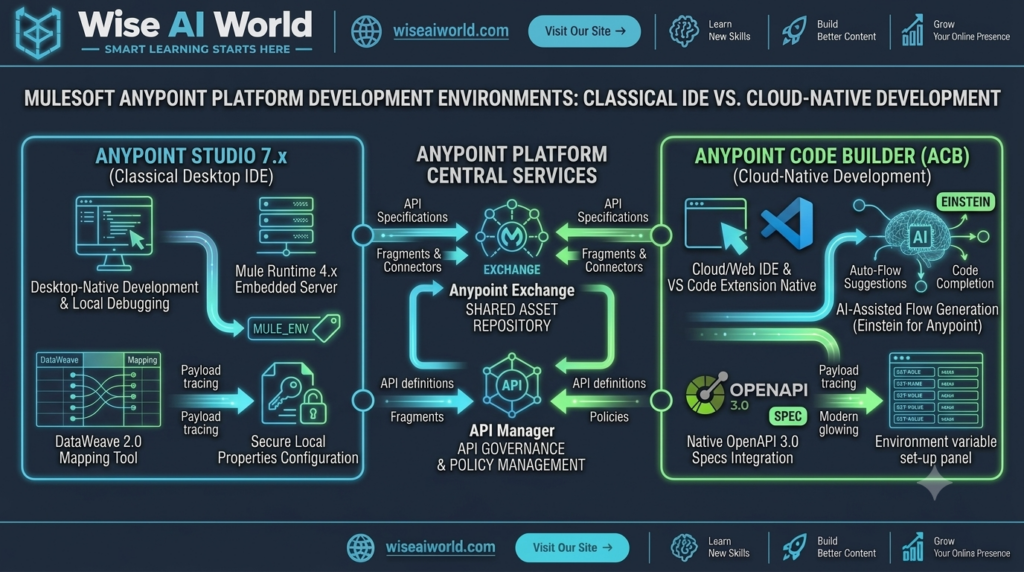Screen dimensions: 1024x572
Task: Click 'Learn New Skills' text in top header
Action: click(729, 31)
